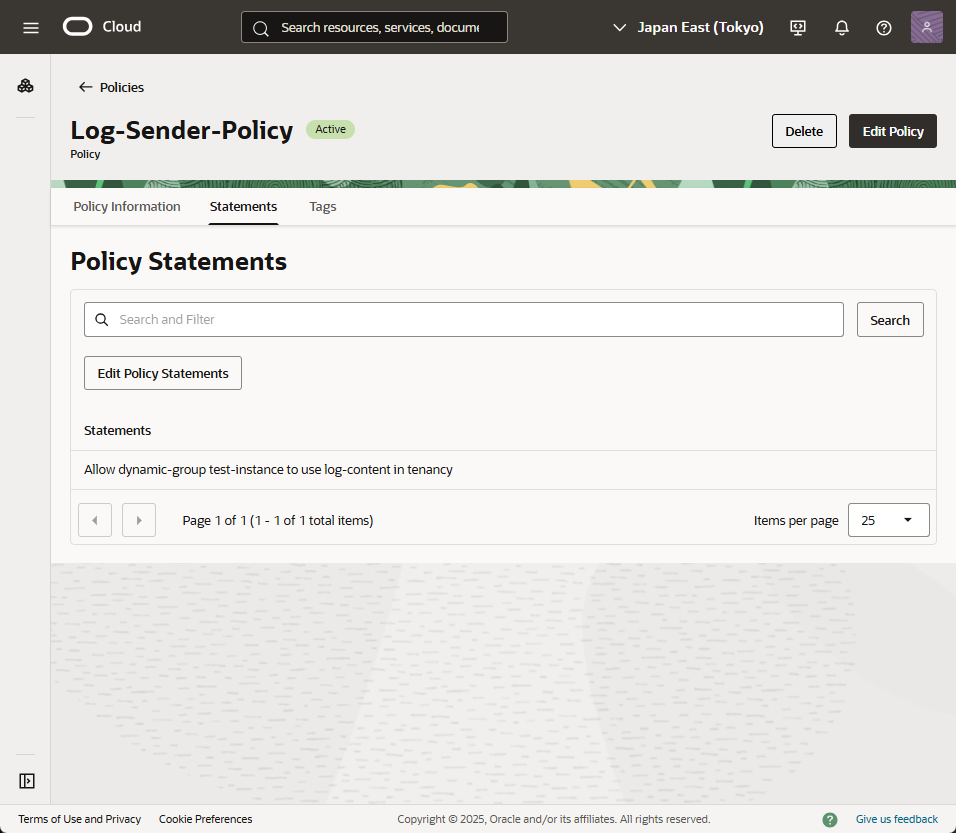This screenshot has width=956, height=833.
Task: Switch to the Tags tab
Action: [x=323, y=207]
